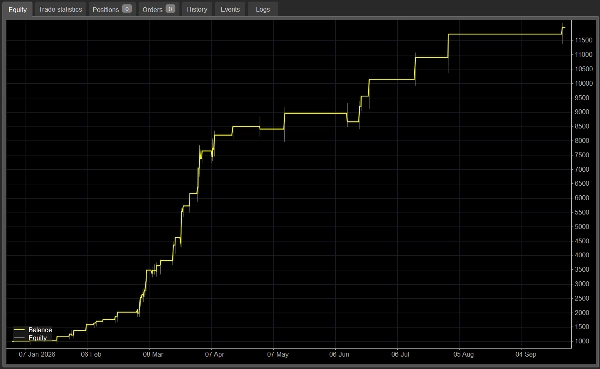Viewport: 600px width, 369px height.
Task: Click the 11500 value on the vertical axis
Action: (584, 40)
